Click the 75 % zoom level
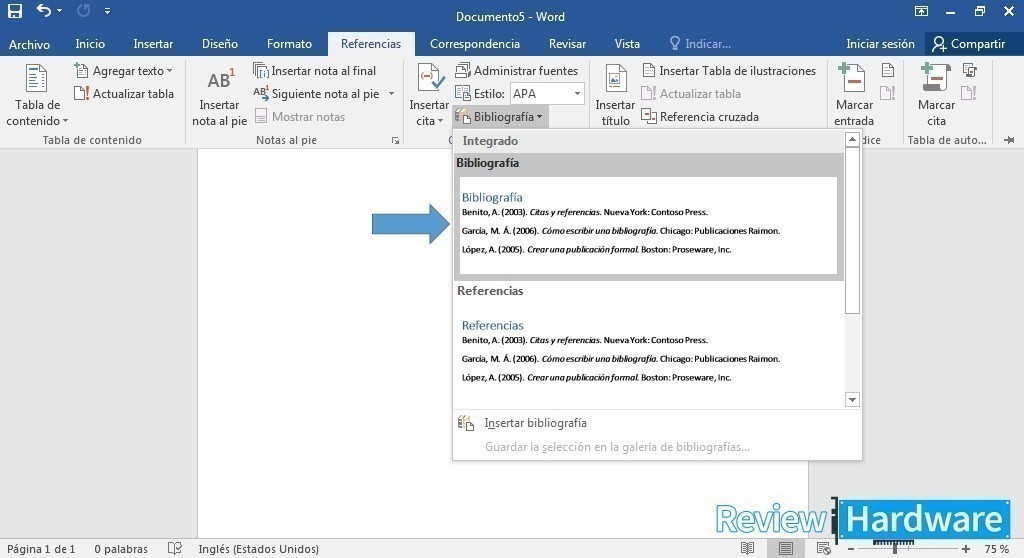 pos(997,549)
